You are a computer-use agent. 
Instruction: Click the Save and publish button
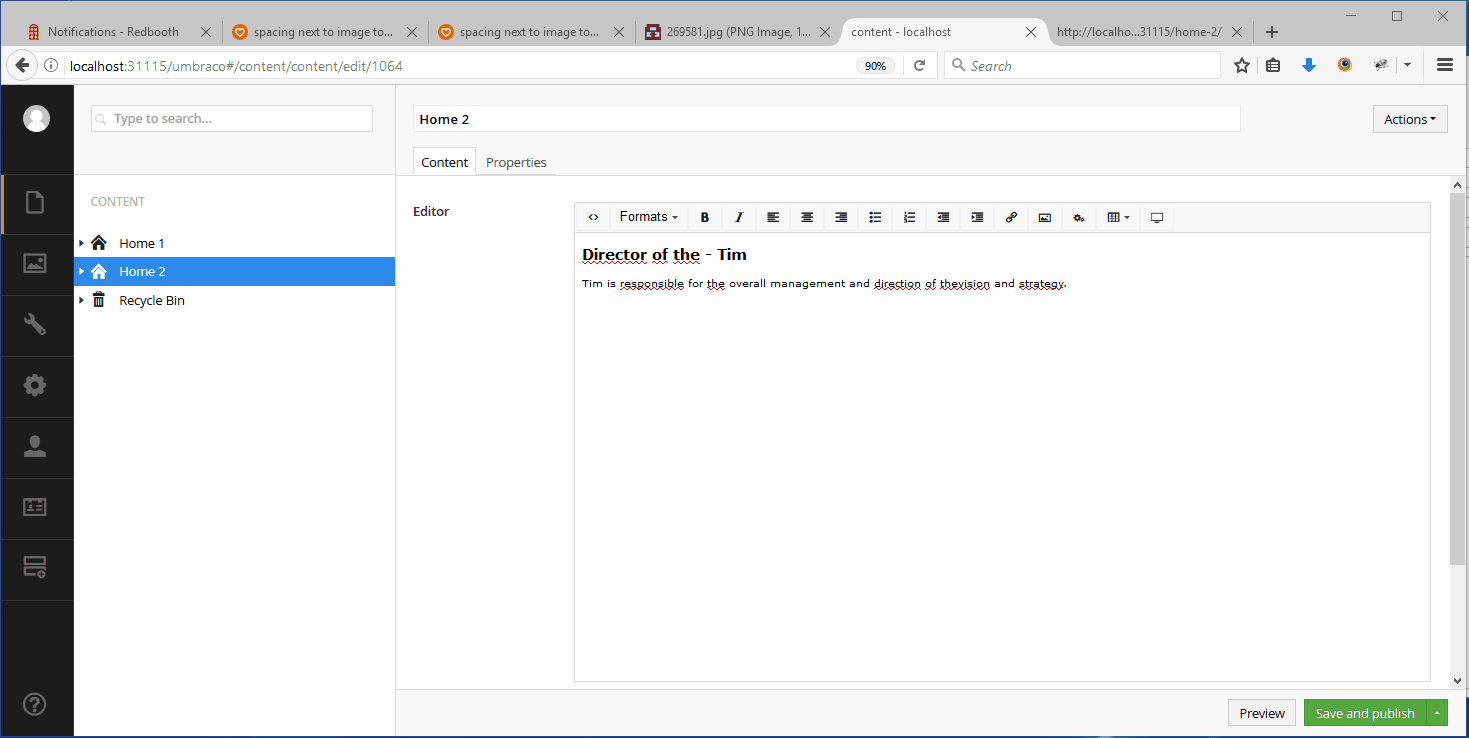[x=1364, y=713]
